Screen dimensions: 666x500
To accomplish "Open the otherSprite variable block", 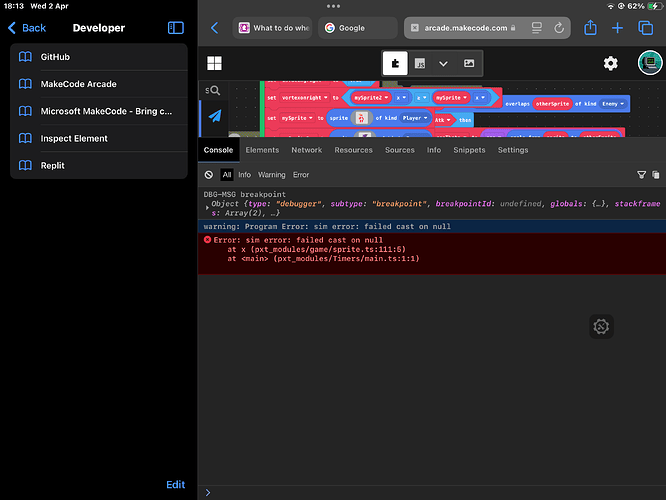I will pyautogui.click(x=552, y=104).
